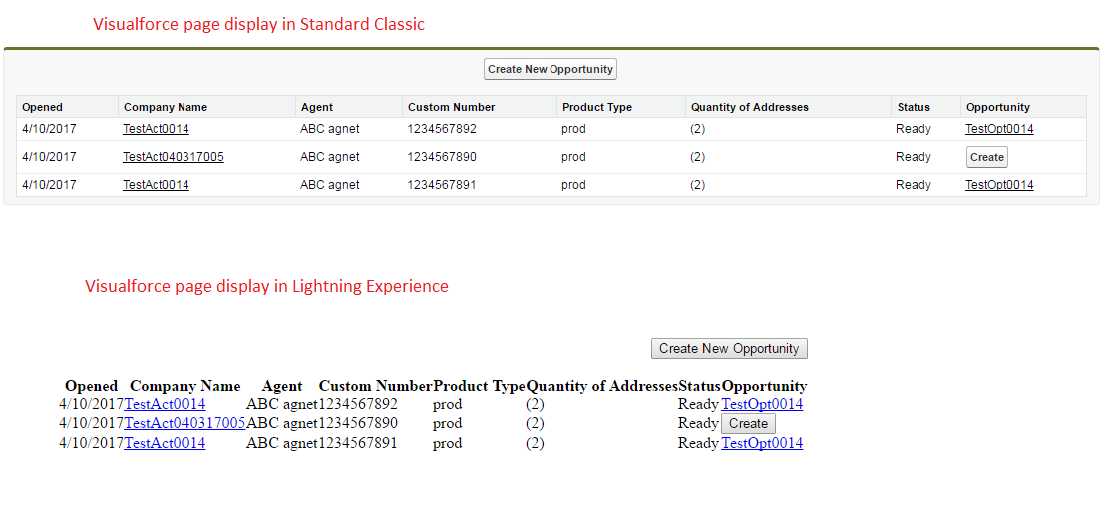Viewport: 1103px width, 511px height.
Task: Click Create button in Lightning table row 1234567890
Action: (x=748, y=423)
